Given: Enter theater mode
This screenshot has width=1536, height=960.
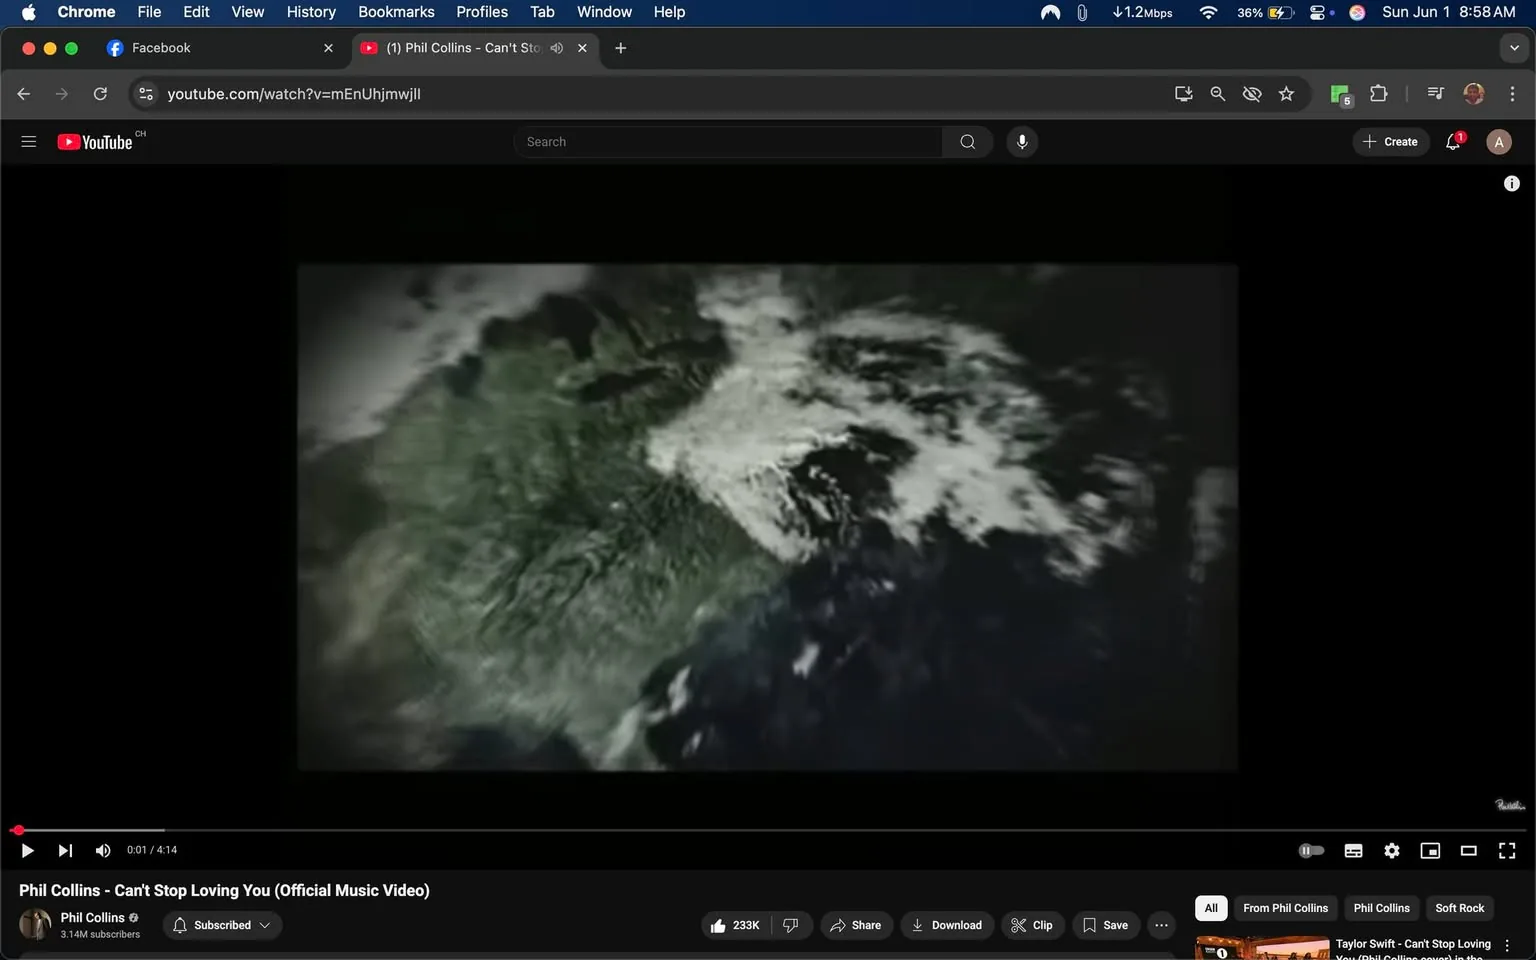Looking at the screenshot, I should pos(1467,850).
